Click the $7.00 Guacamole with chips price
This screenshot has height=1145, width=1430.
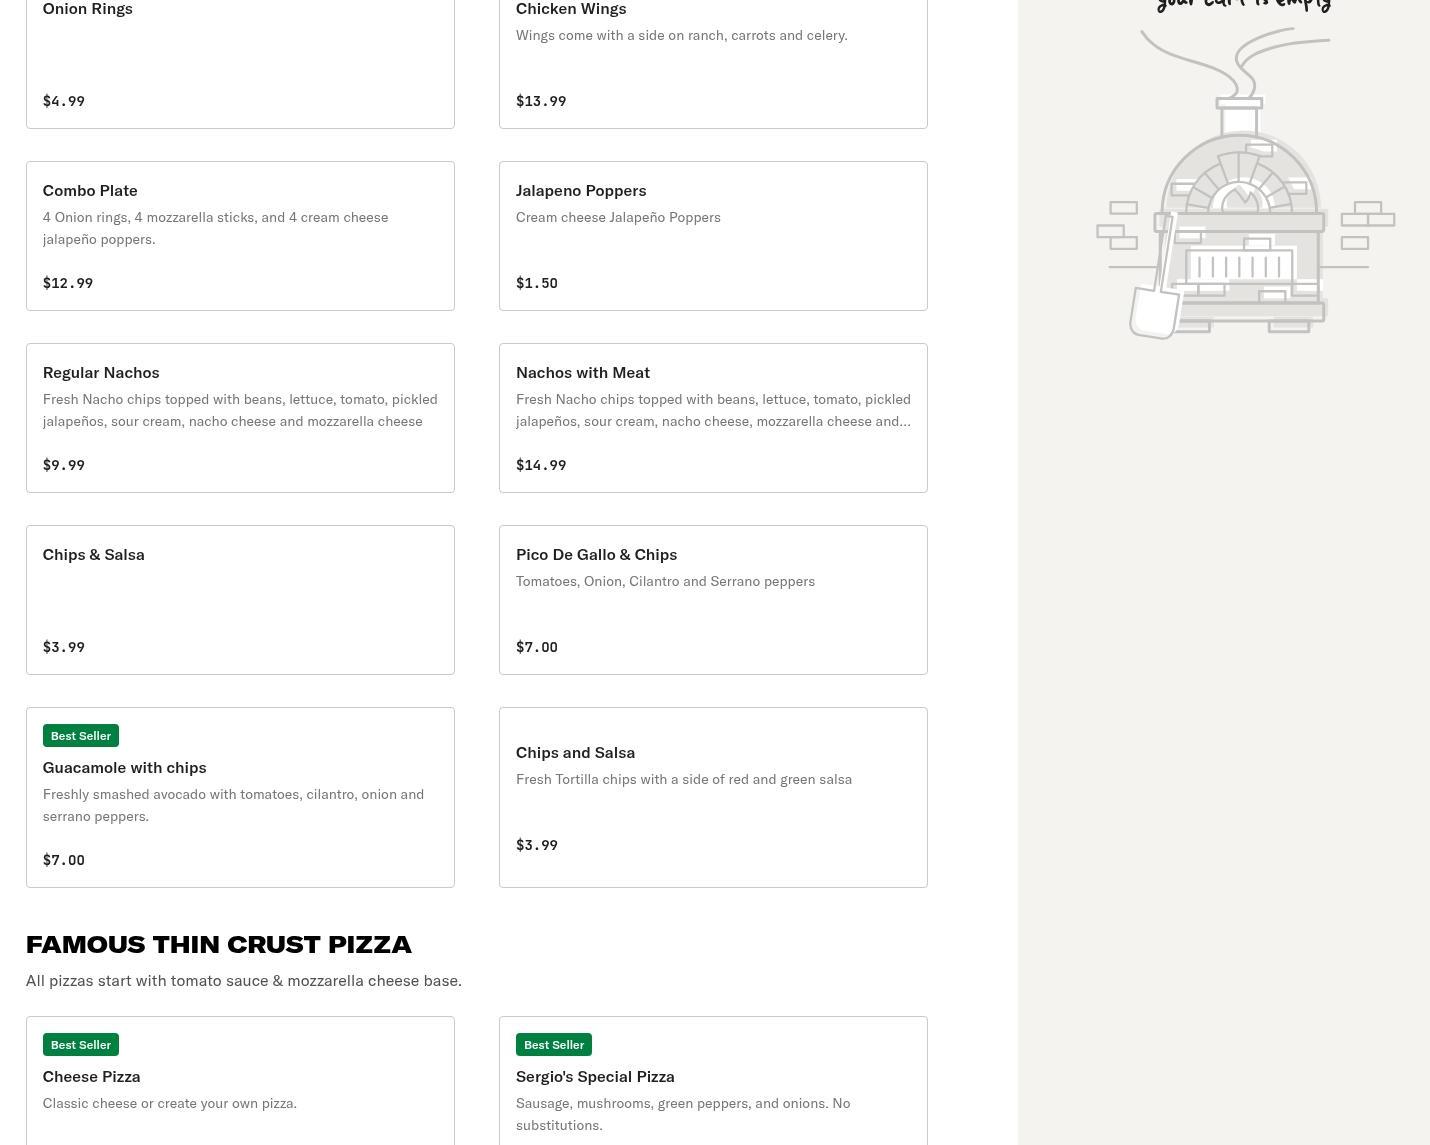tap(64, 860)
